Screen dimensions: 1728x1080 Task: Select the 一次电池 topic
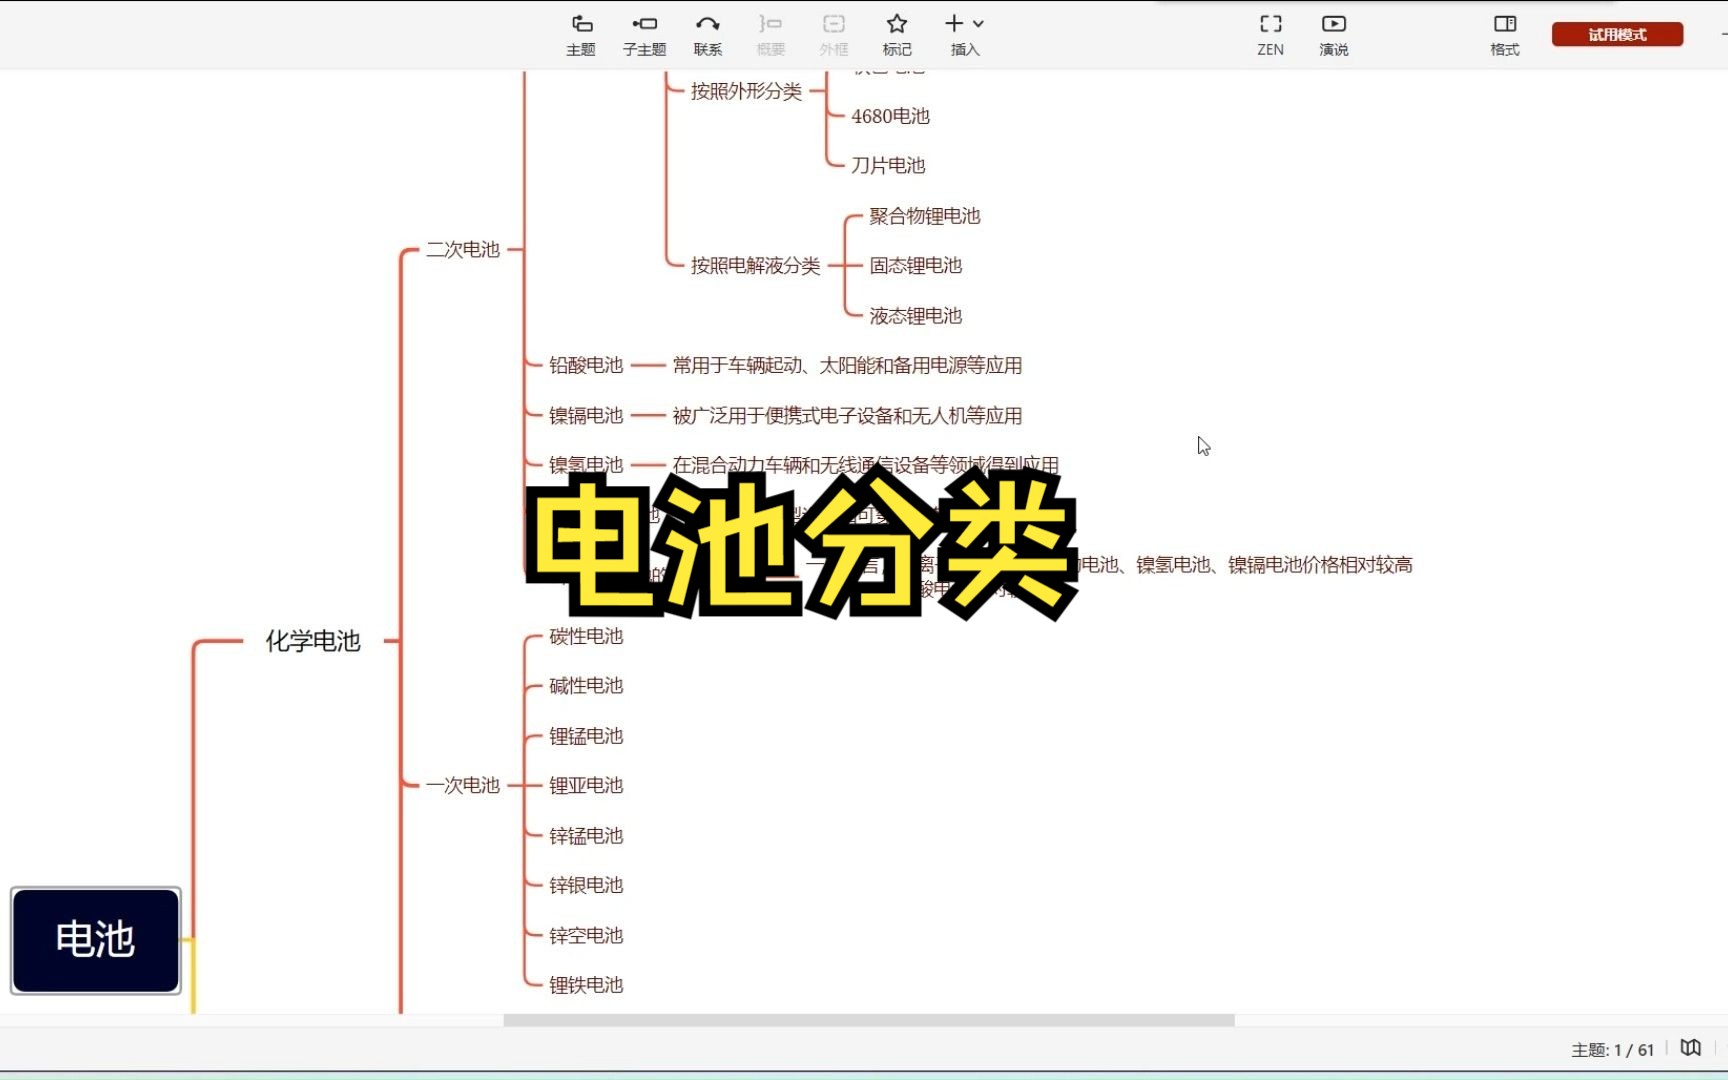[463, 786]
